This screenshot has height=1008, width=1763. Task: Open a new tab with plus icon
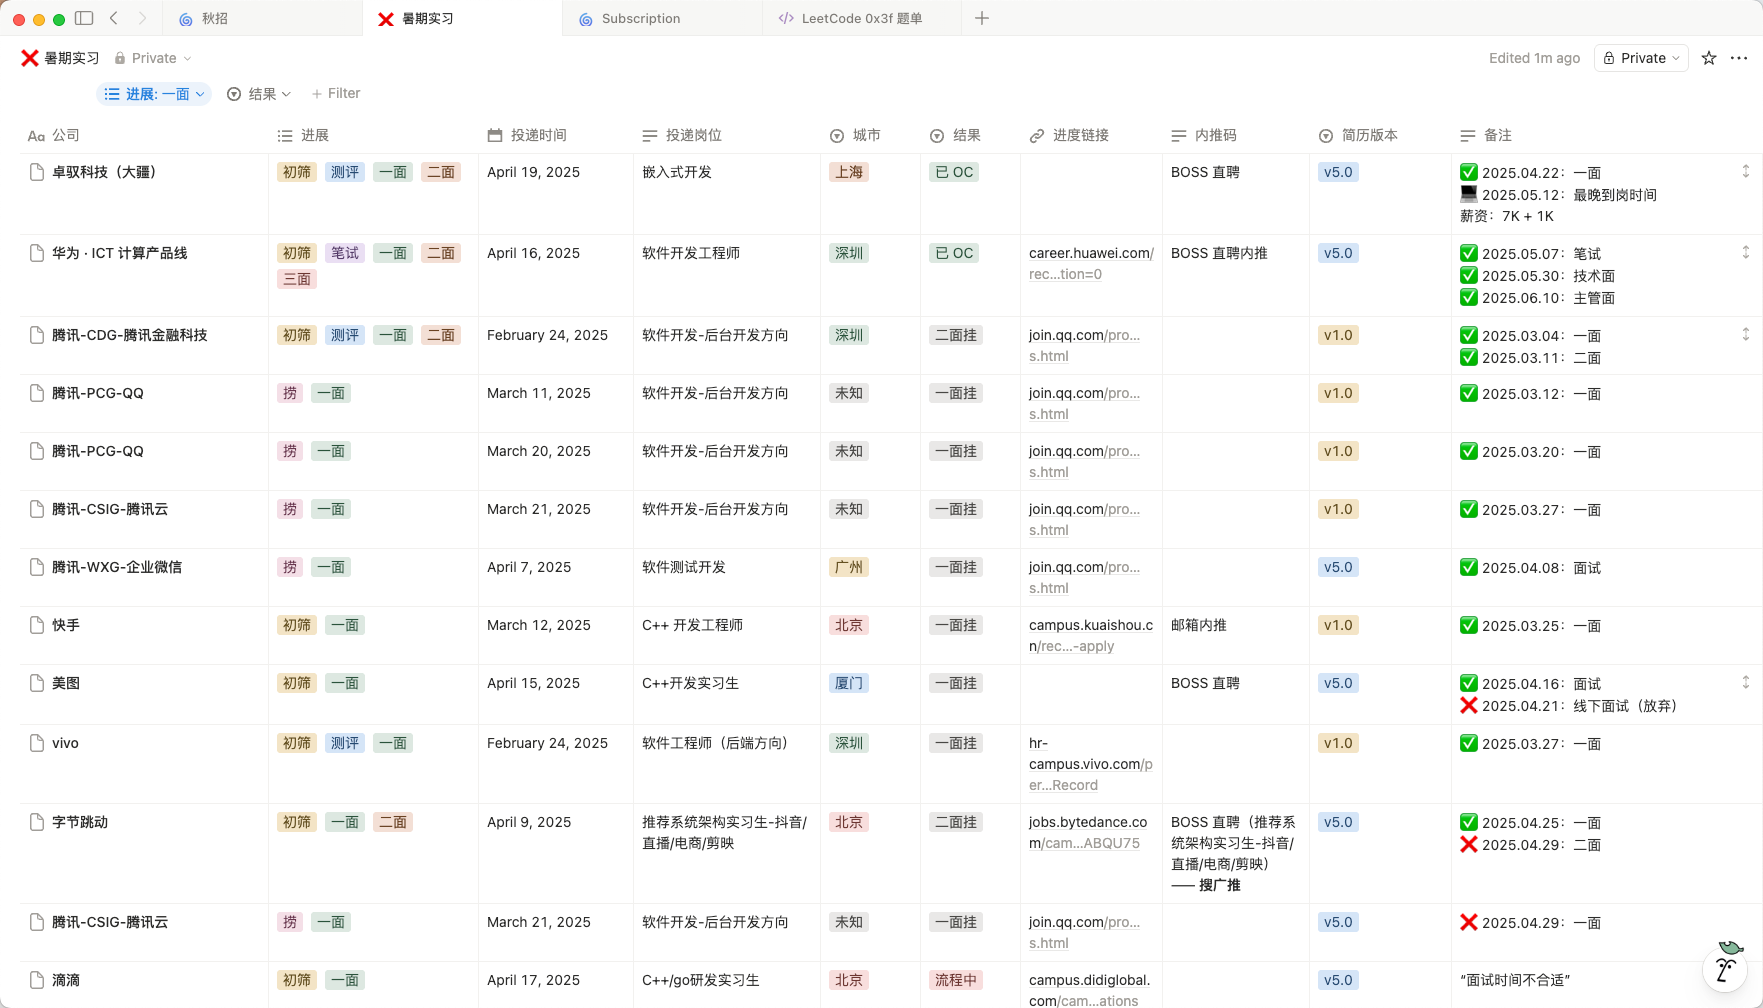[982, 18]
